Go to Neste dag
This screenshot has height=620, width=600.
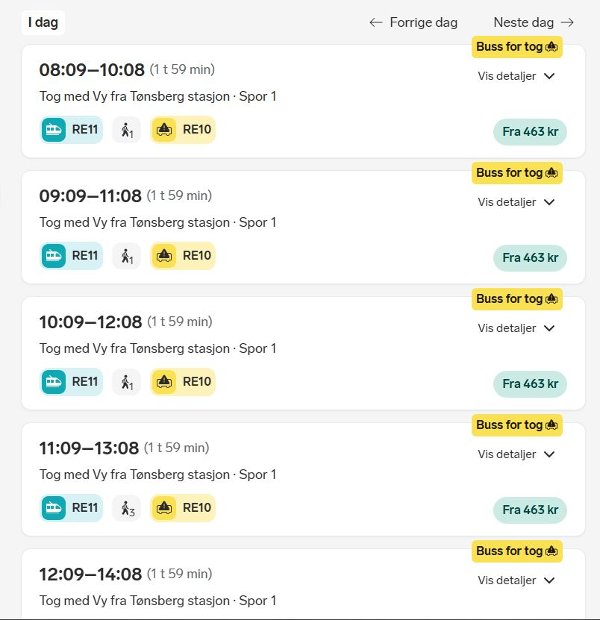point(534,22)
